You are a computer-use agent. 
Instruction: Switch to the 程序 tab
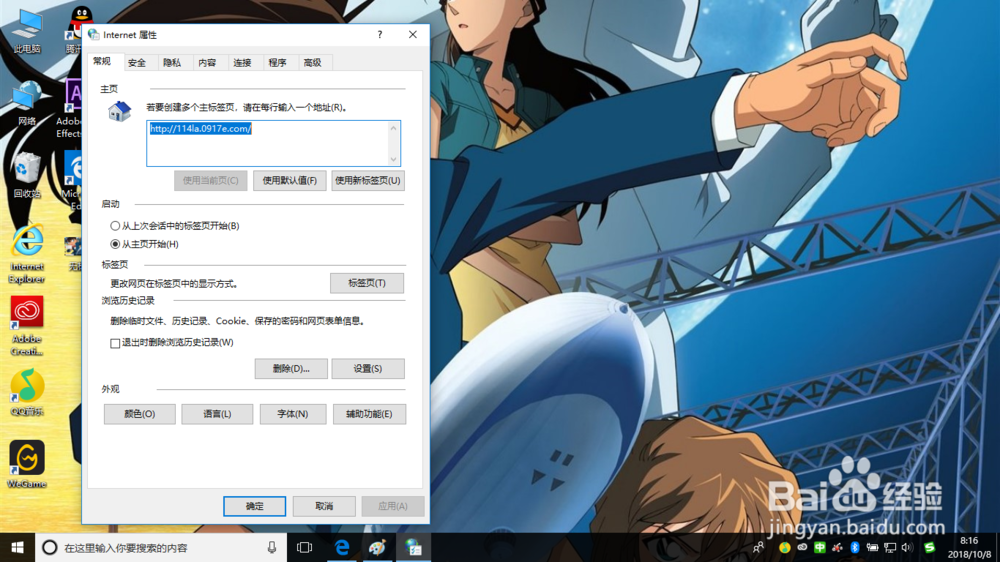coord(277,63)
